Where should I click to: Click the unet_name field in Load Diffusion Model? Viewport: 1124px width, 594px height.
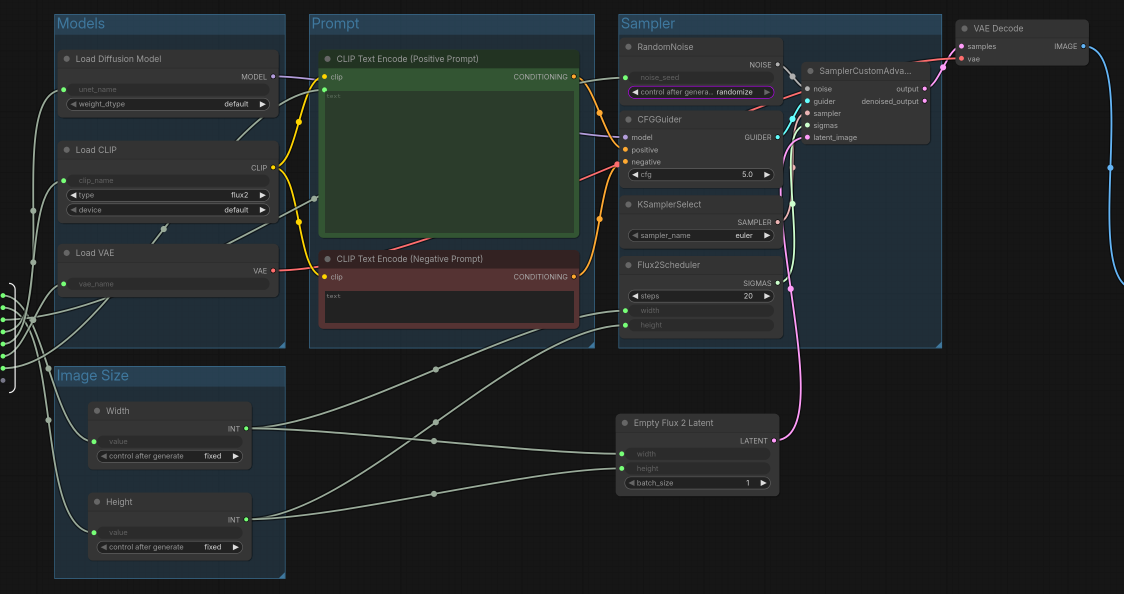point(168,90)
